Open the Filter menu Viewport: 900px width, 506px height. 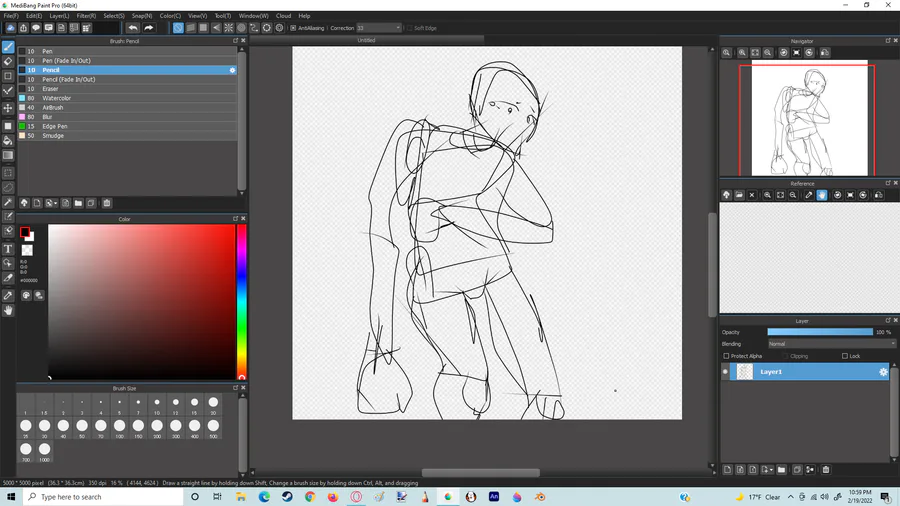tap(86, 16)
